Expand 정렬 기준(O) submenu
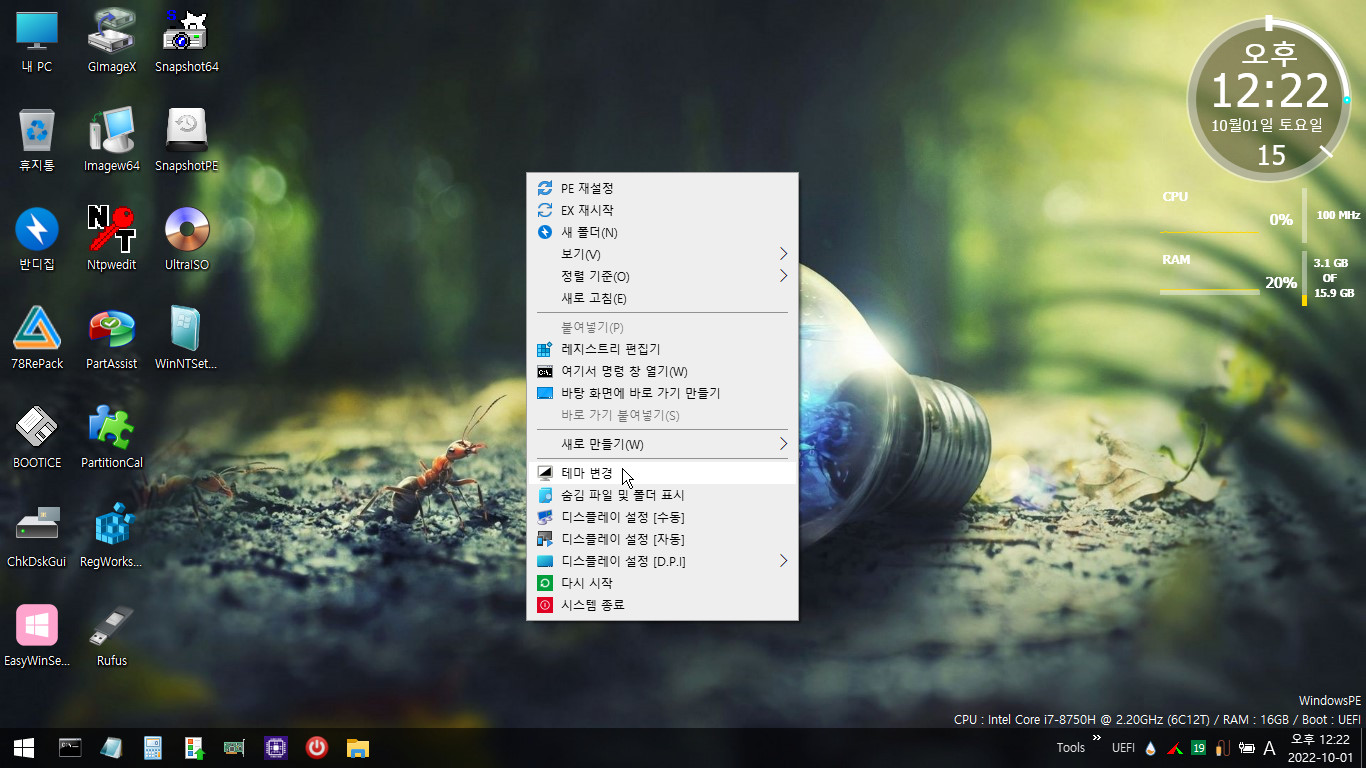 (662, 276)
